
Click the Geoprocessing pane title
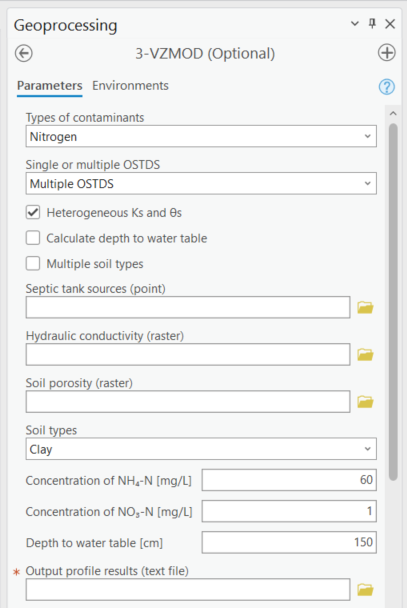pos(66,26)
